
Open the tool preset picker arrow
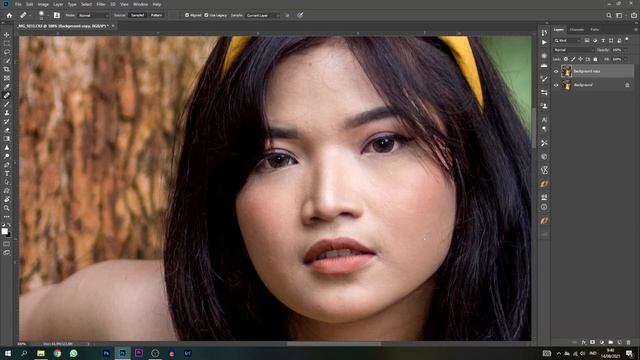point(30,16)
